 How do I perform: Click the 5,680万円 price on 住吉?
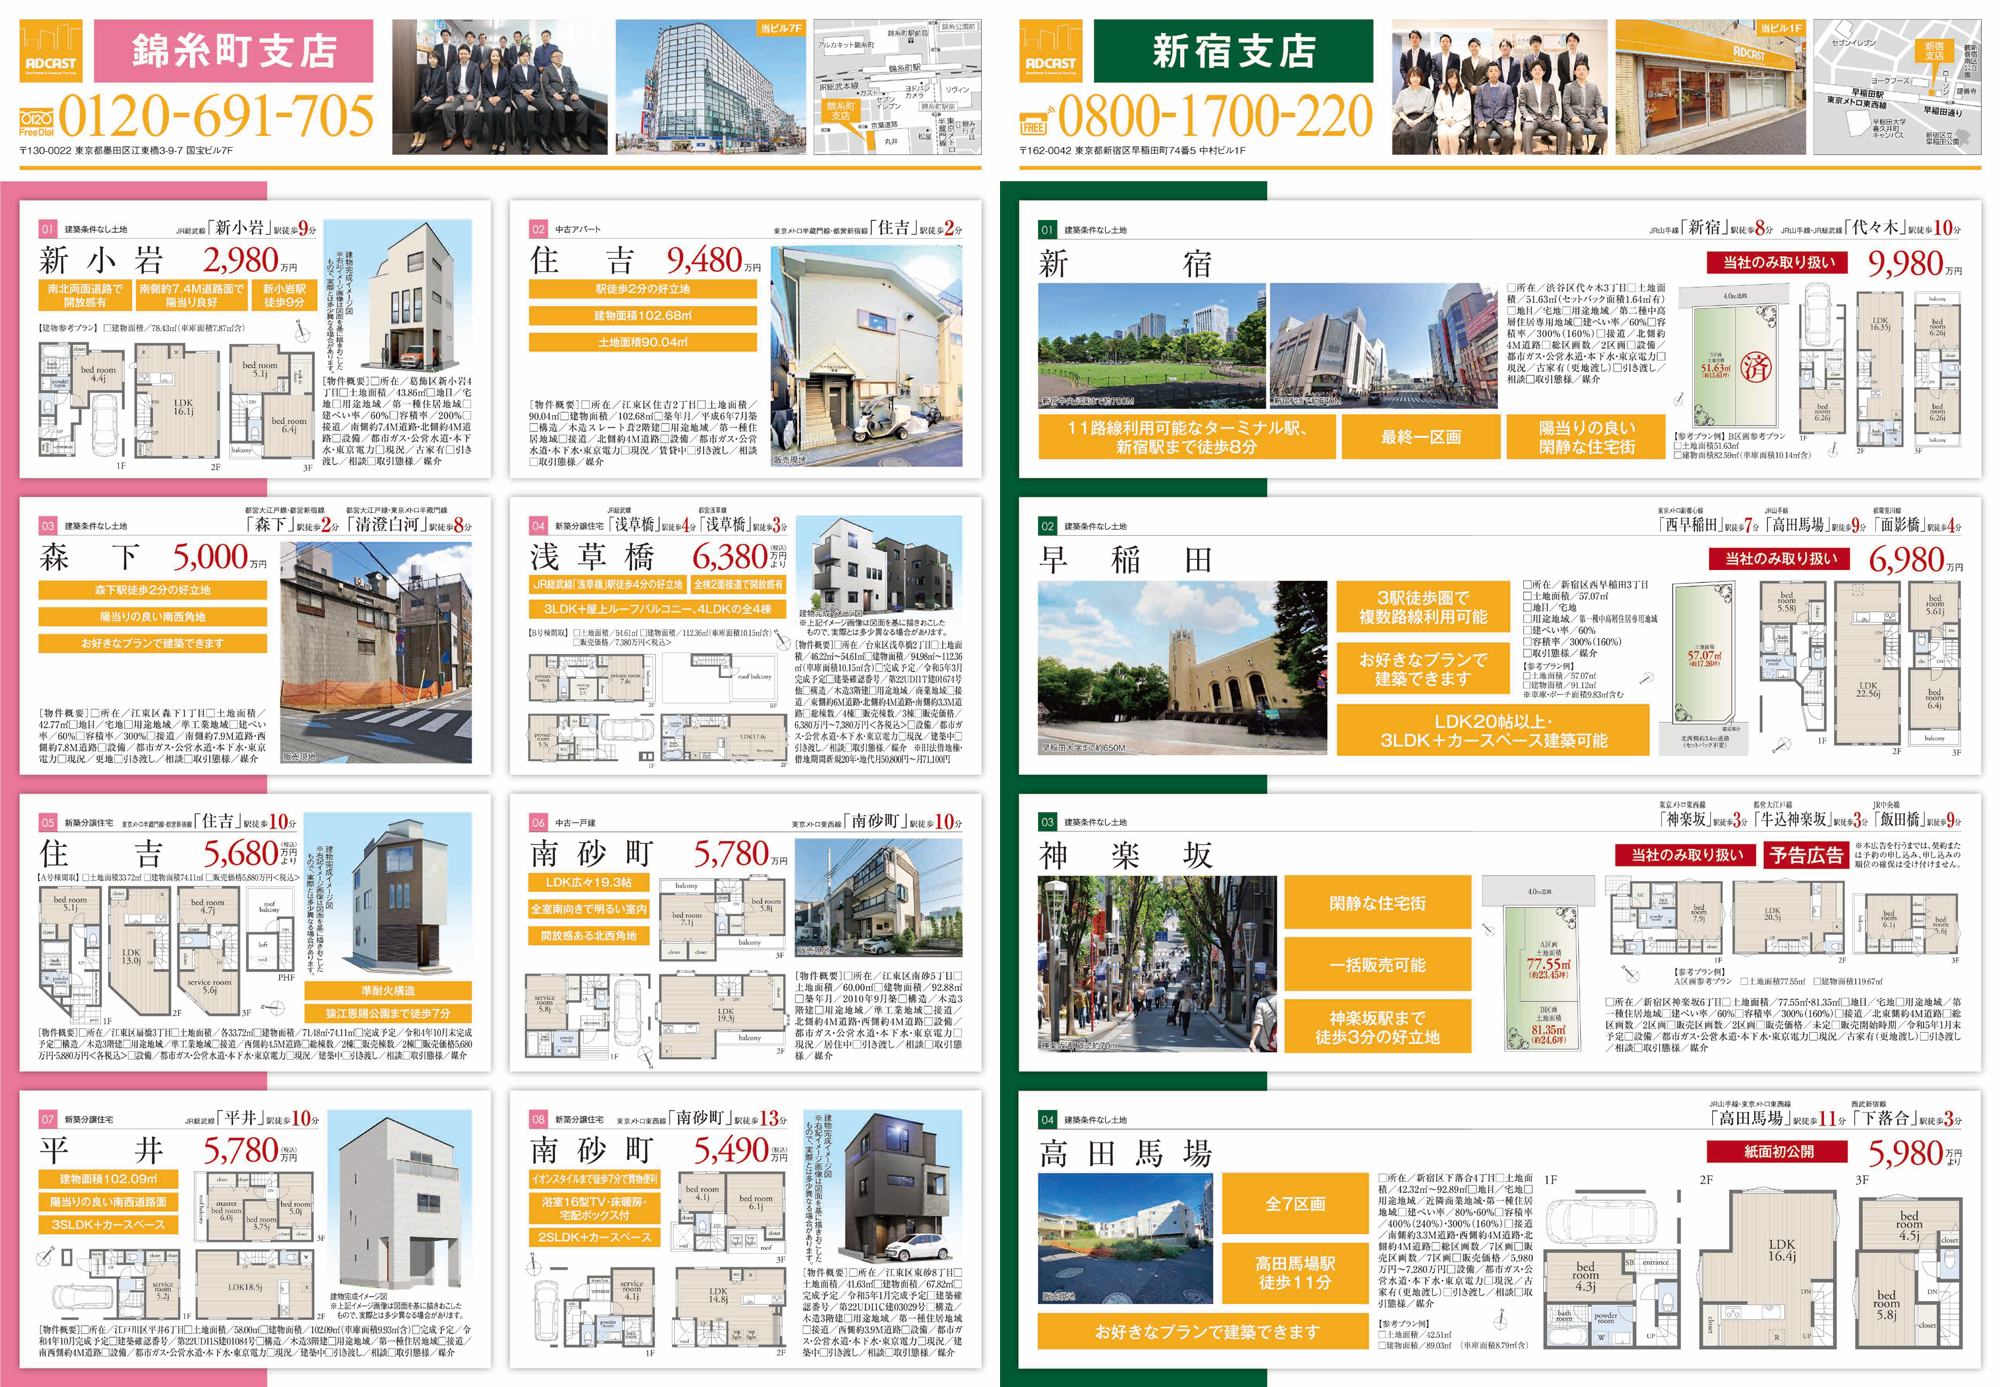(x=250, y=853)
